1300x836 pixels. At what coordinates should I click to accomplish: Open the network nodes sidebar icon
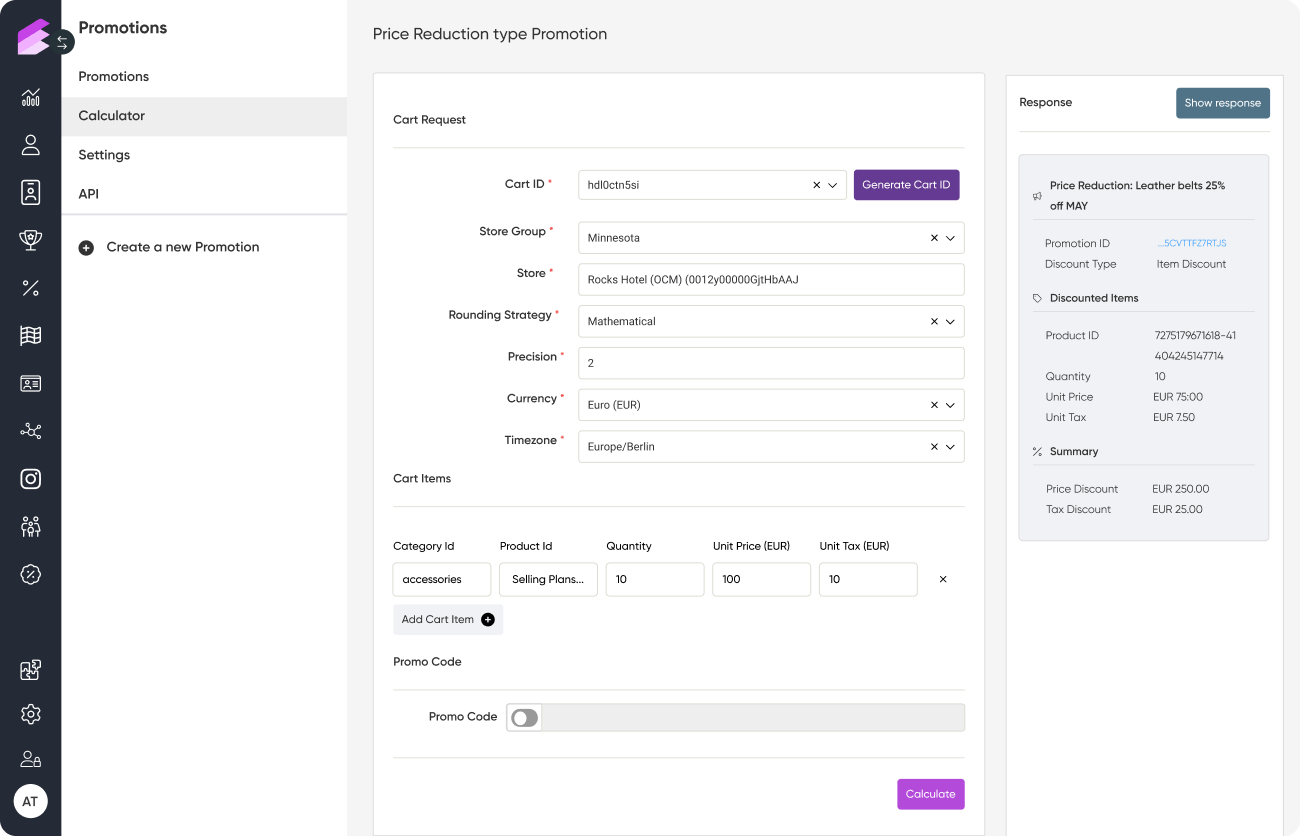(x=30, y=431)
